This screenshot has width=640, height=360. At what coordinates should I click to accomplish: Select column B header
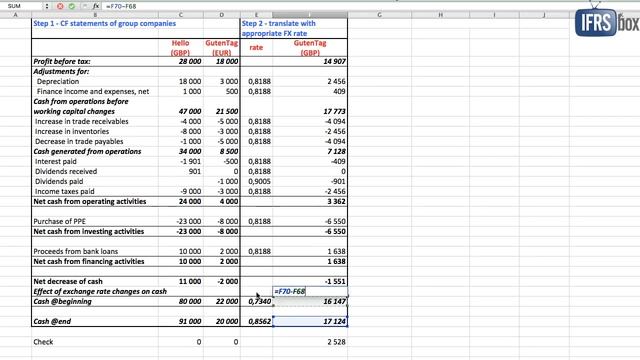tap(95, 15)
